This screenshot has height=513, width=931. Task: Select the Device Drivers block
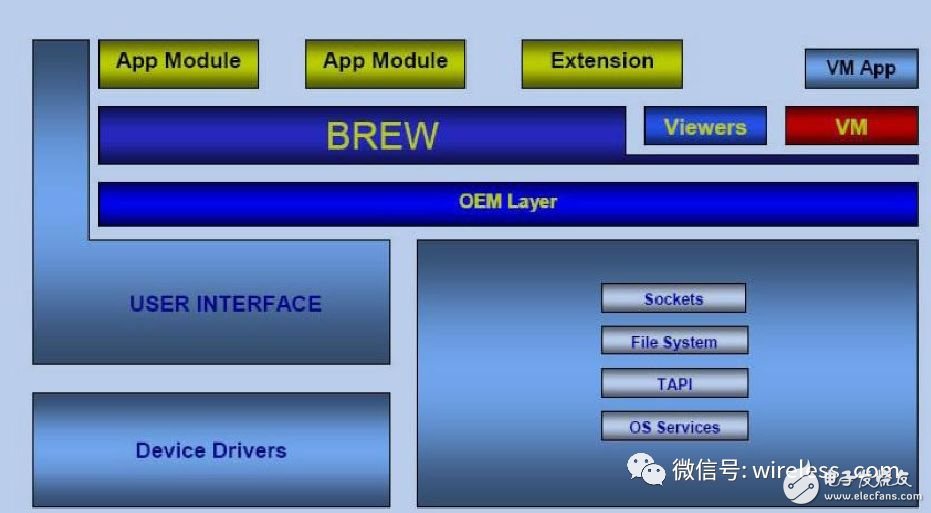point(211,449)
